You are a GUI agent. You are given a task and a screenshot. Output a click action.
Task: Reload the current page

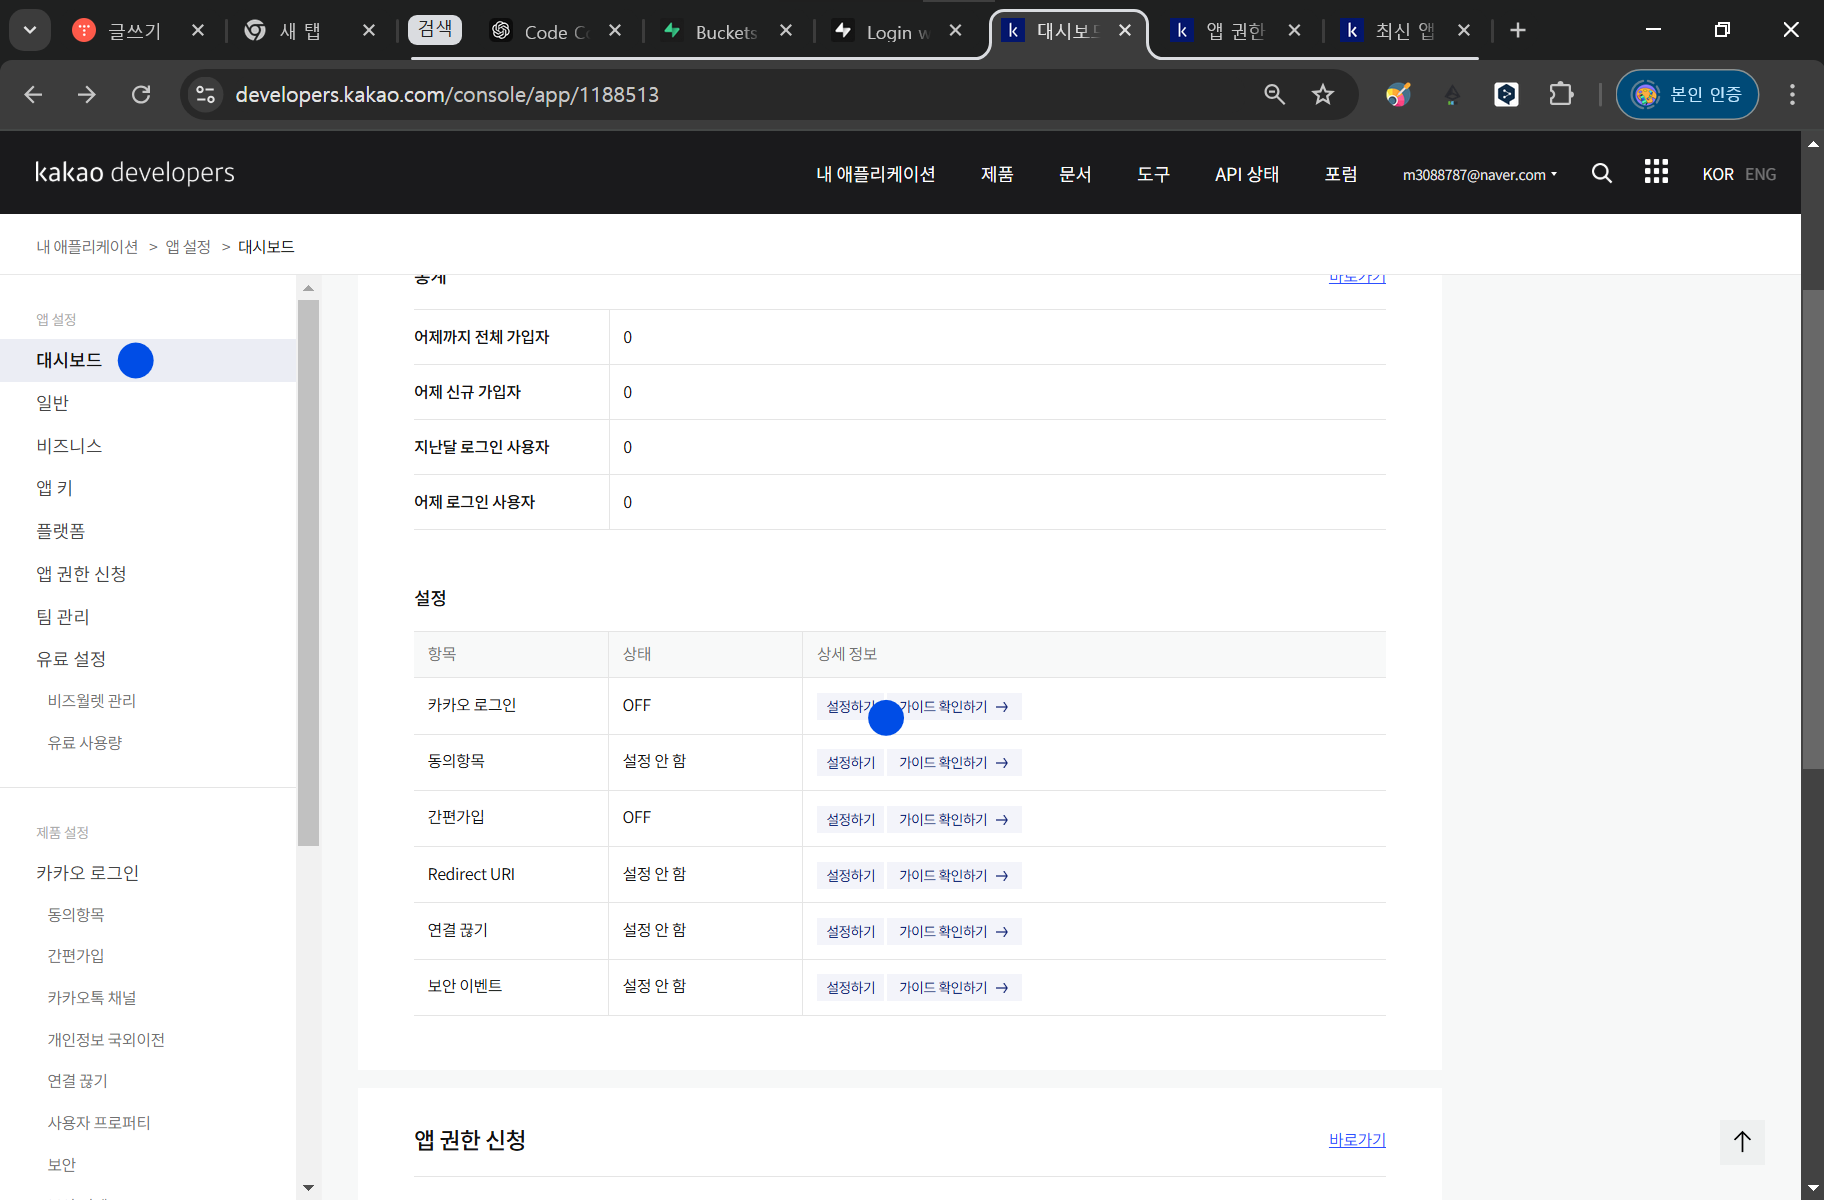[141, 94]
